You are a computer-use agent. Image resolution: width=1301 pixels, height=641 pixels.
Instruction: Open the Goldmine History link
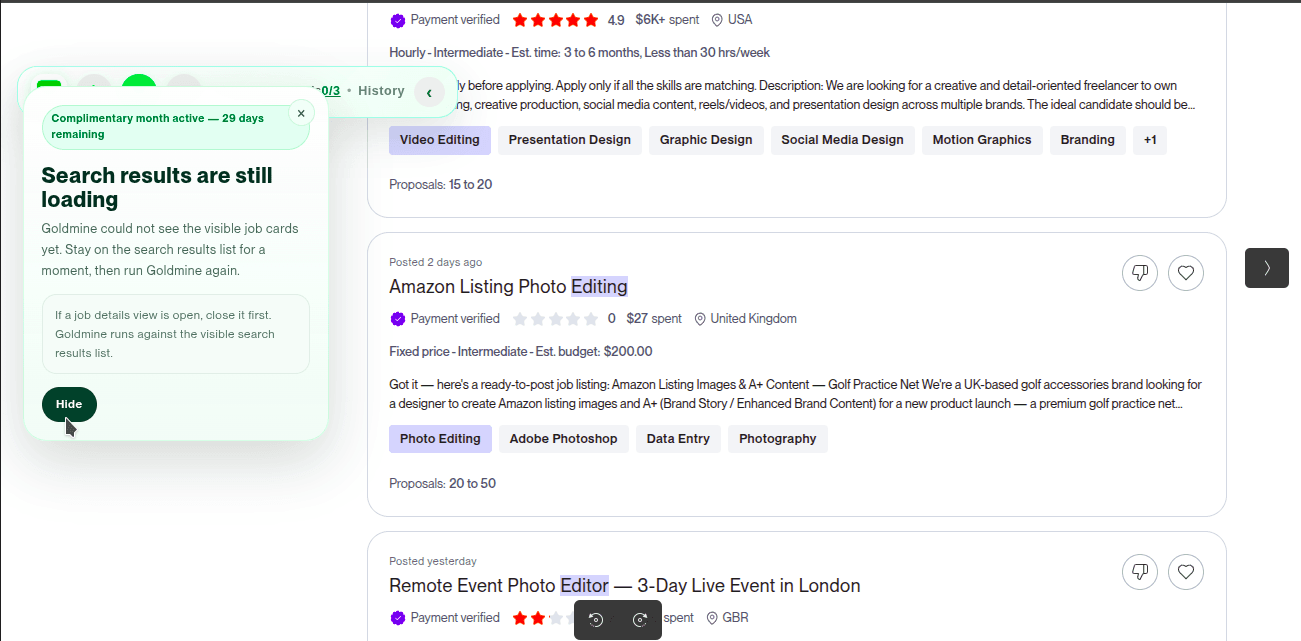381,91
